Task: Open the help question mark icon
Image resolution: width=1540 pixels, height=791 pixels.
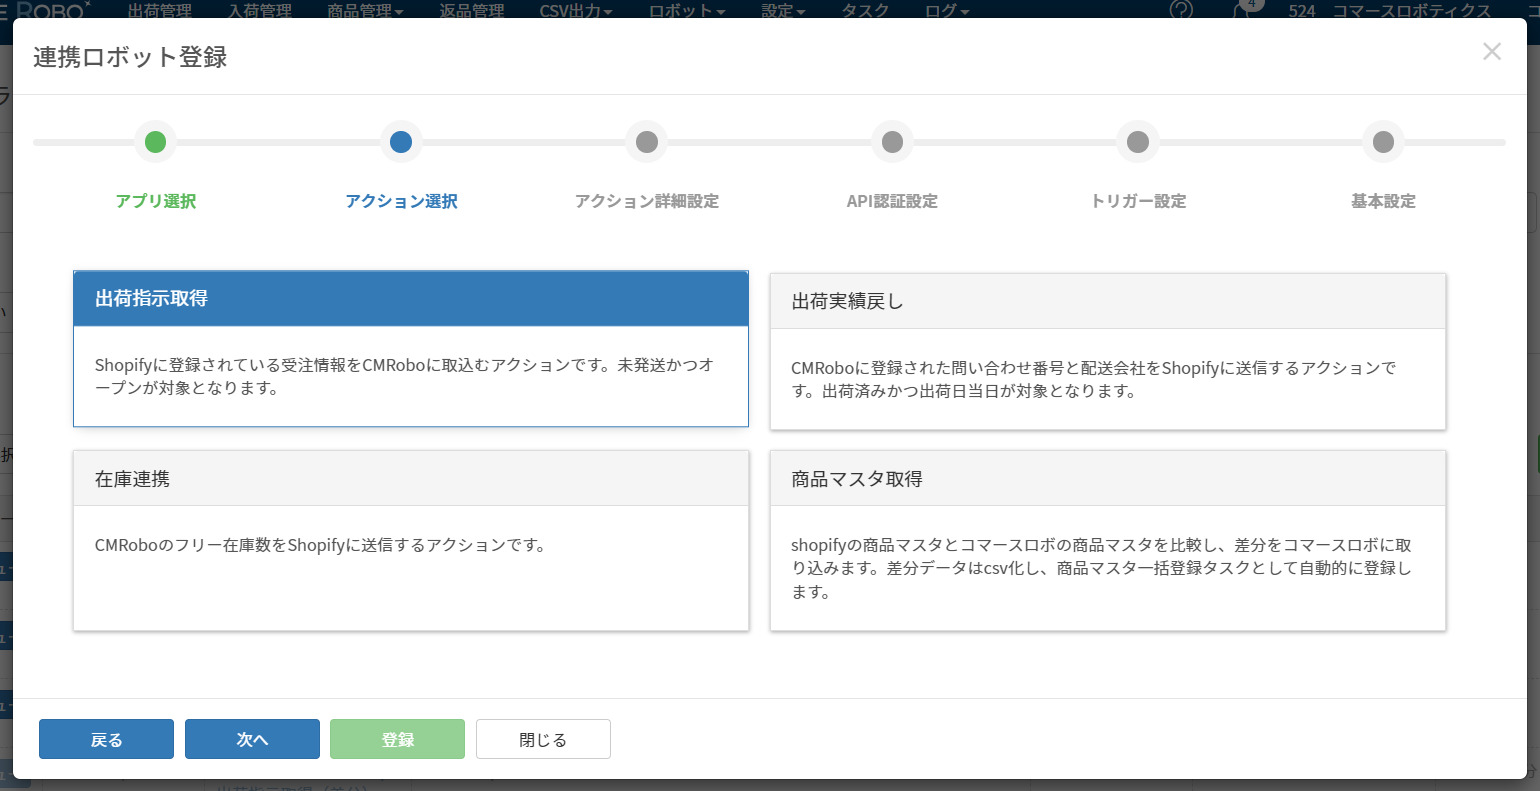Action: point(1181,10)
